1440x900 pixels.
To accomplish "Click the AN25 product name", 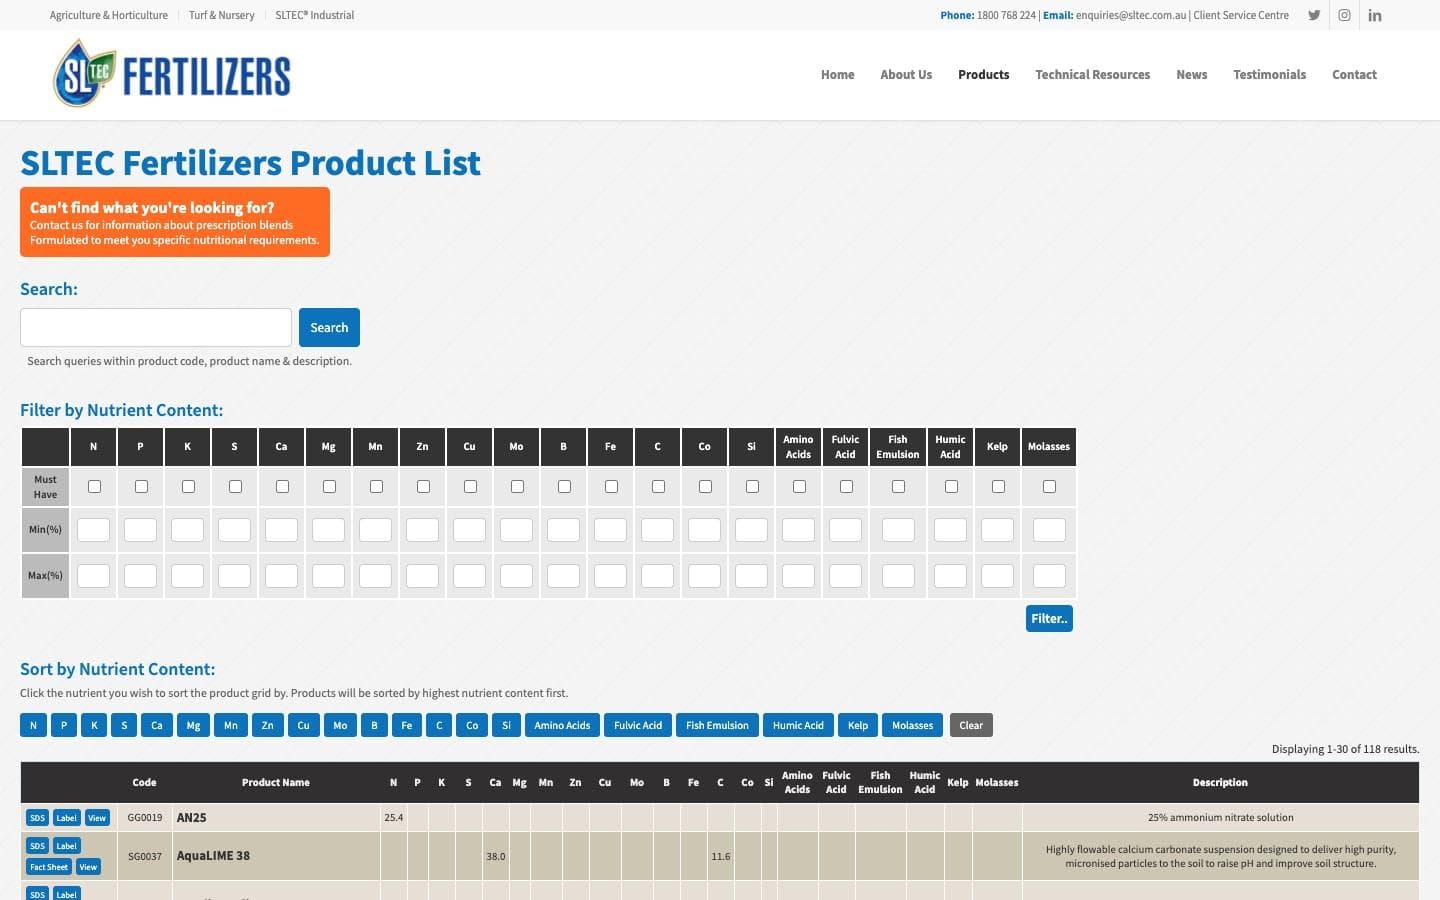I will click(x=191, y=818).
